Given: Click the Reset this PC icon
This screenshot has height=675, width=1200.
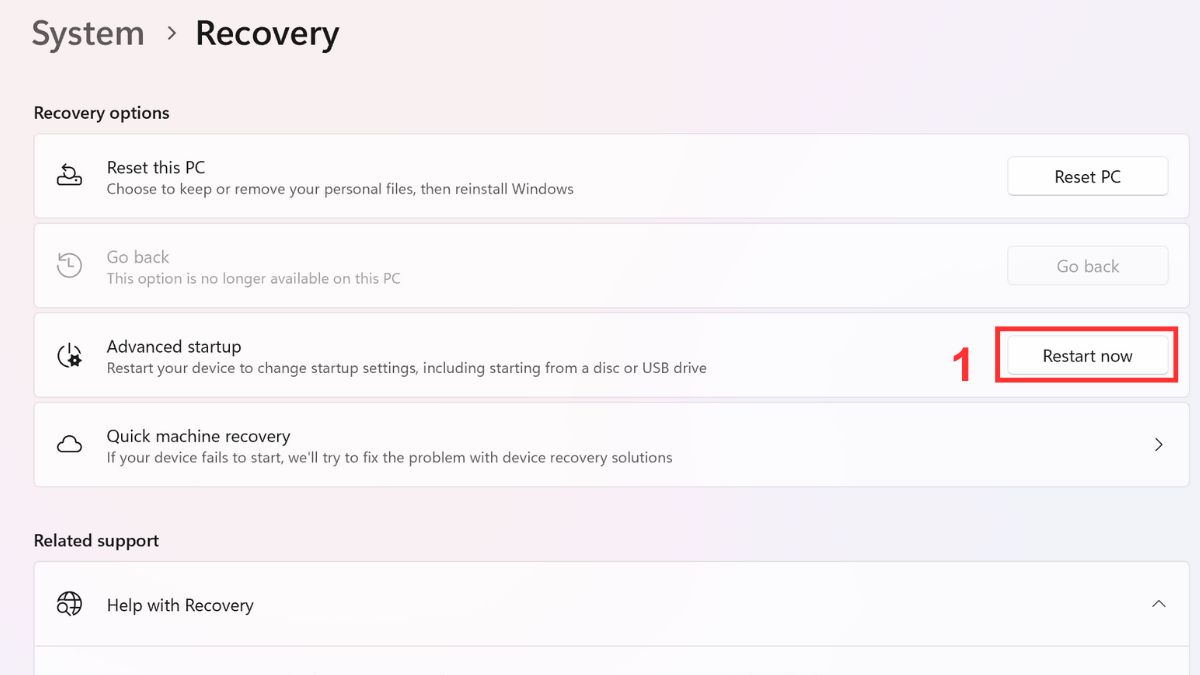Looking at the screenshot, I should tap(69, 175).
